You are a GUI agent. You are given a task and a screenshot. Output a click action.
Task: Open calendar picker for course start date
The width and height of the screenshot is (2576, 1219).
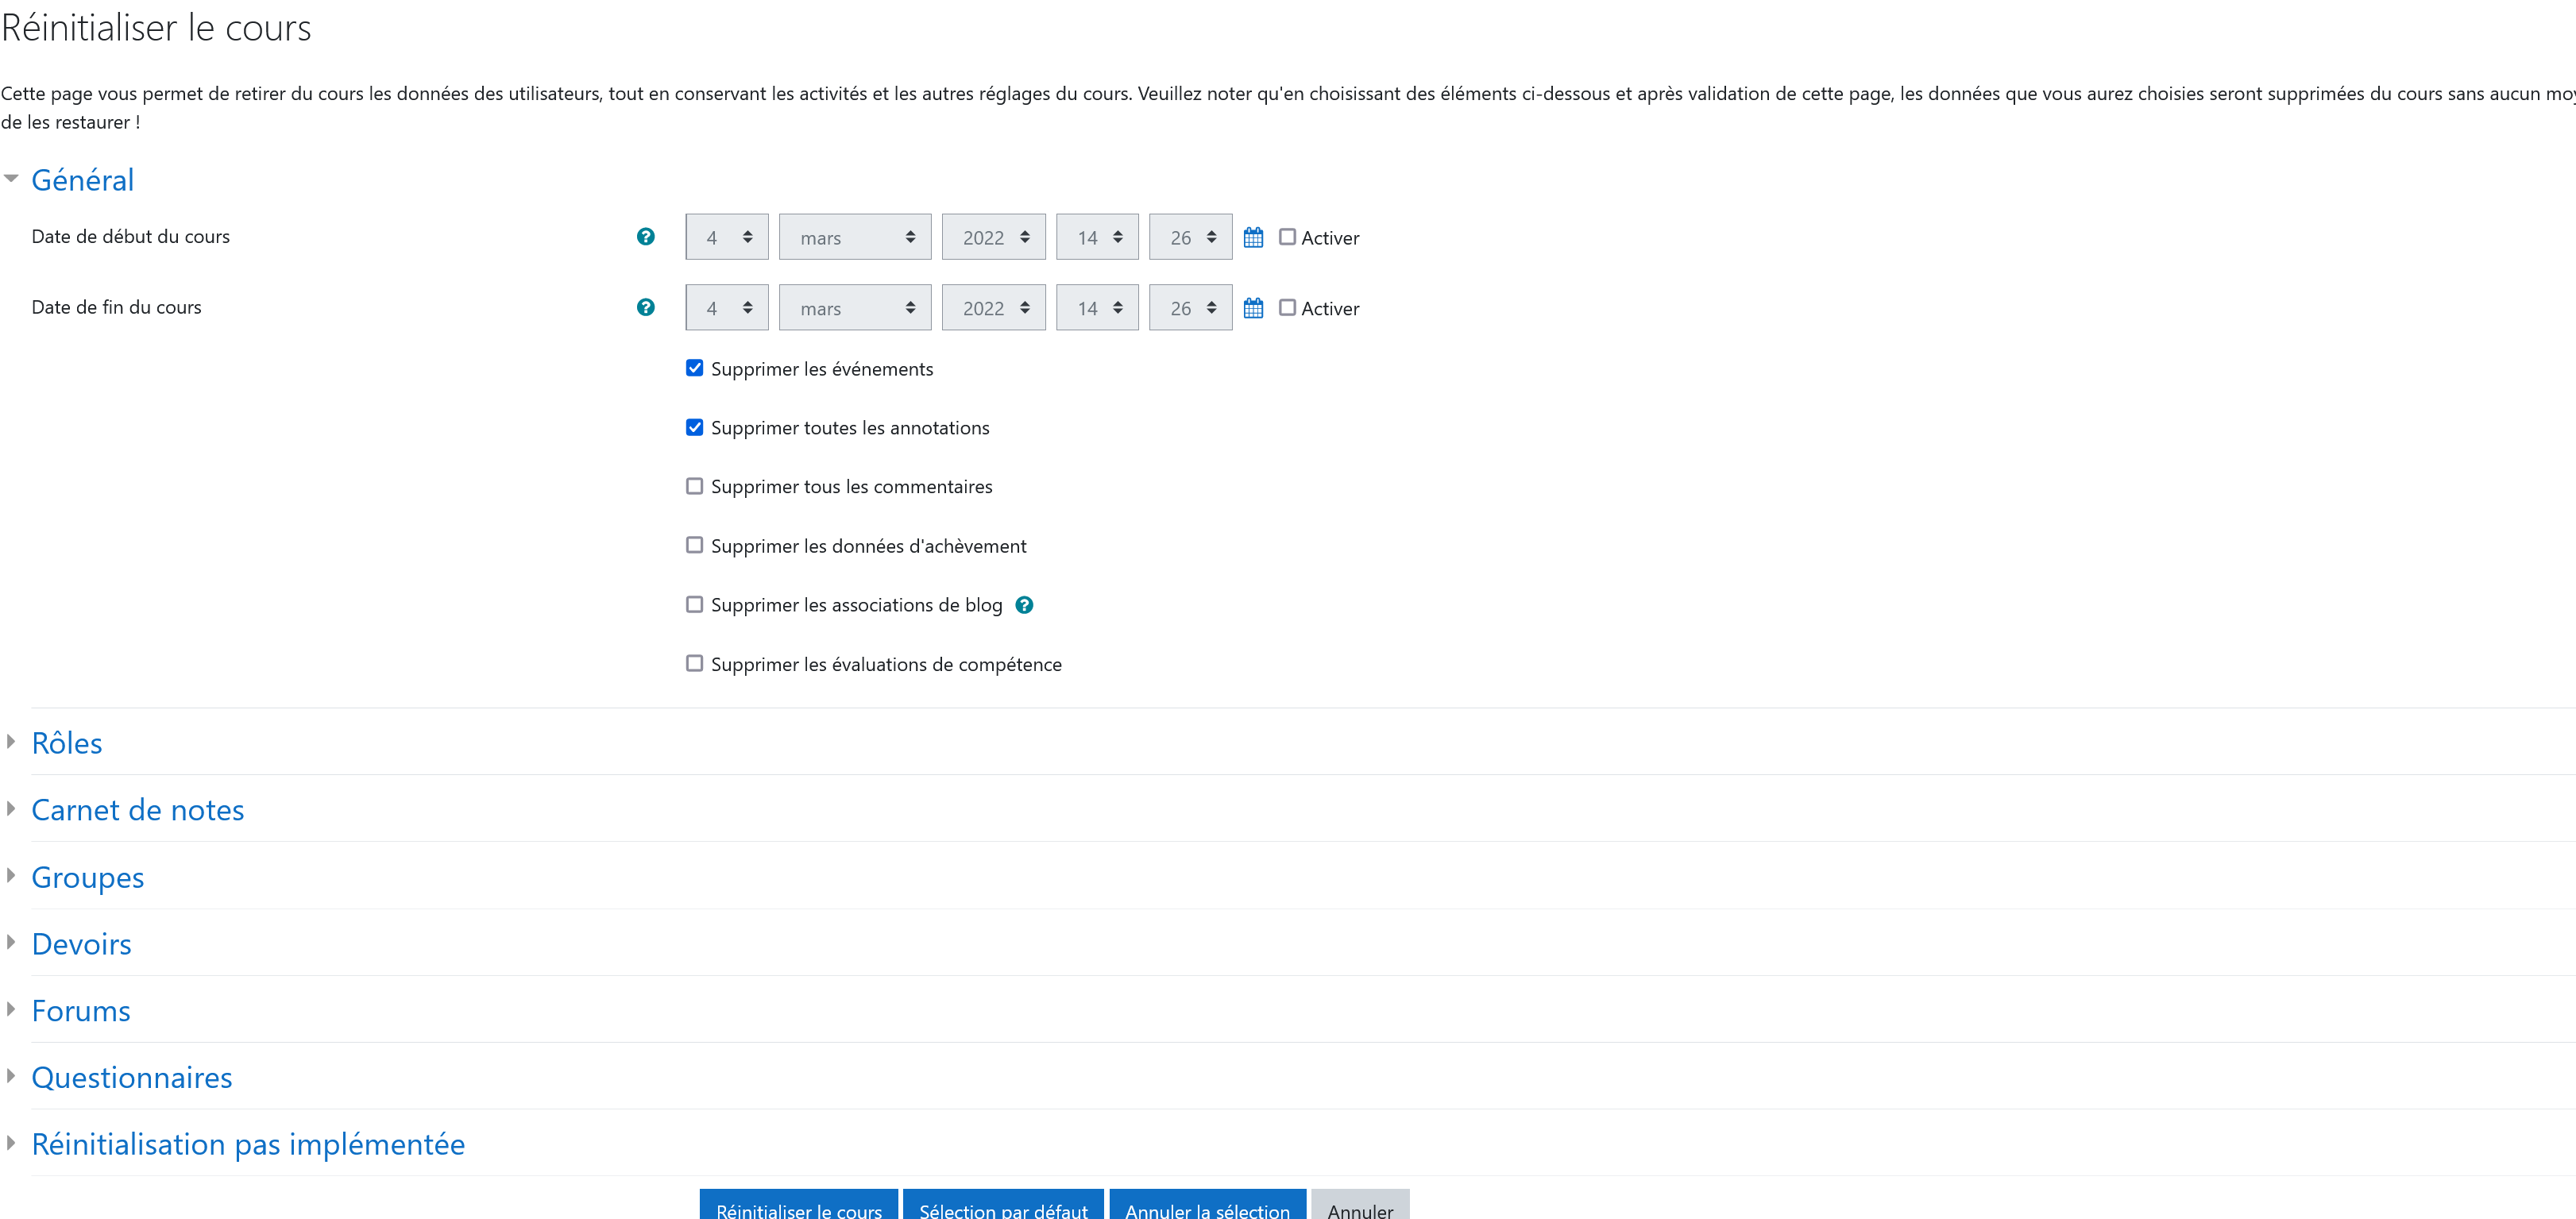1253,237
